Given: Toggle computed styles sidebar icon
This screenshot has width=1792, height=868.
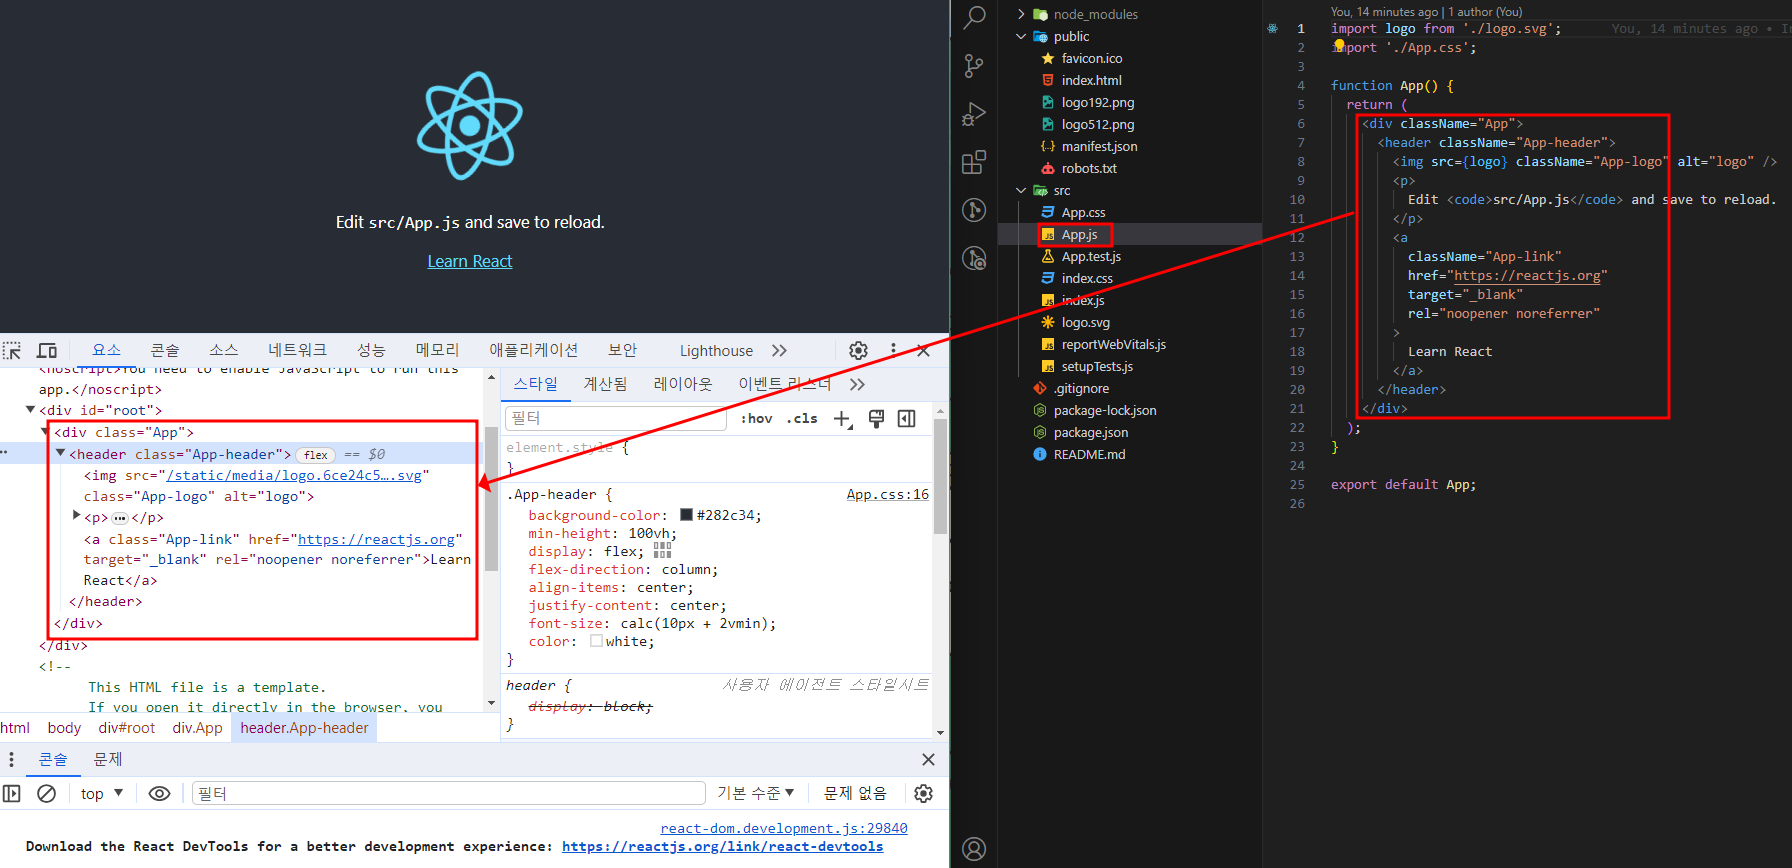Looking at the screenshot, I should pos(907,418).
